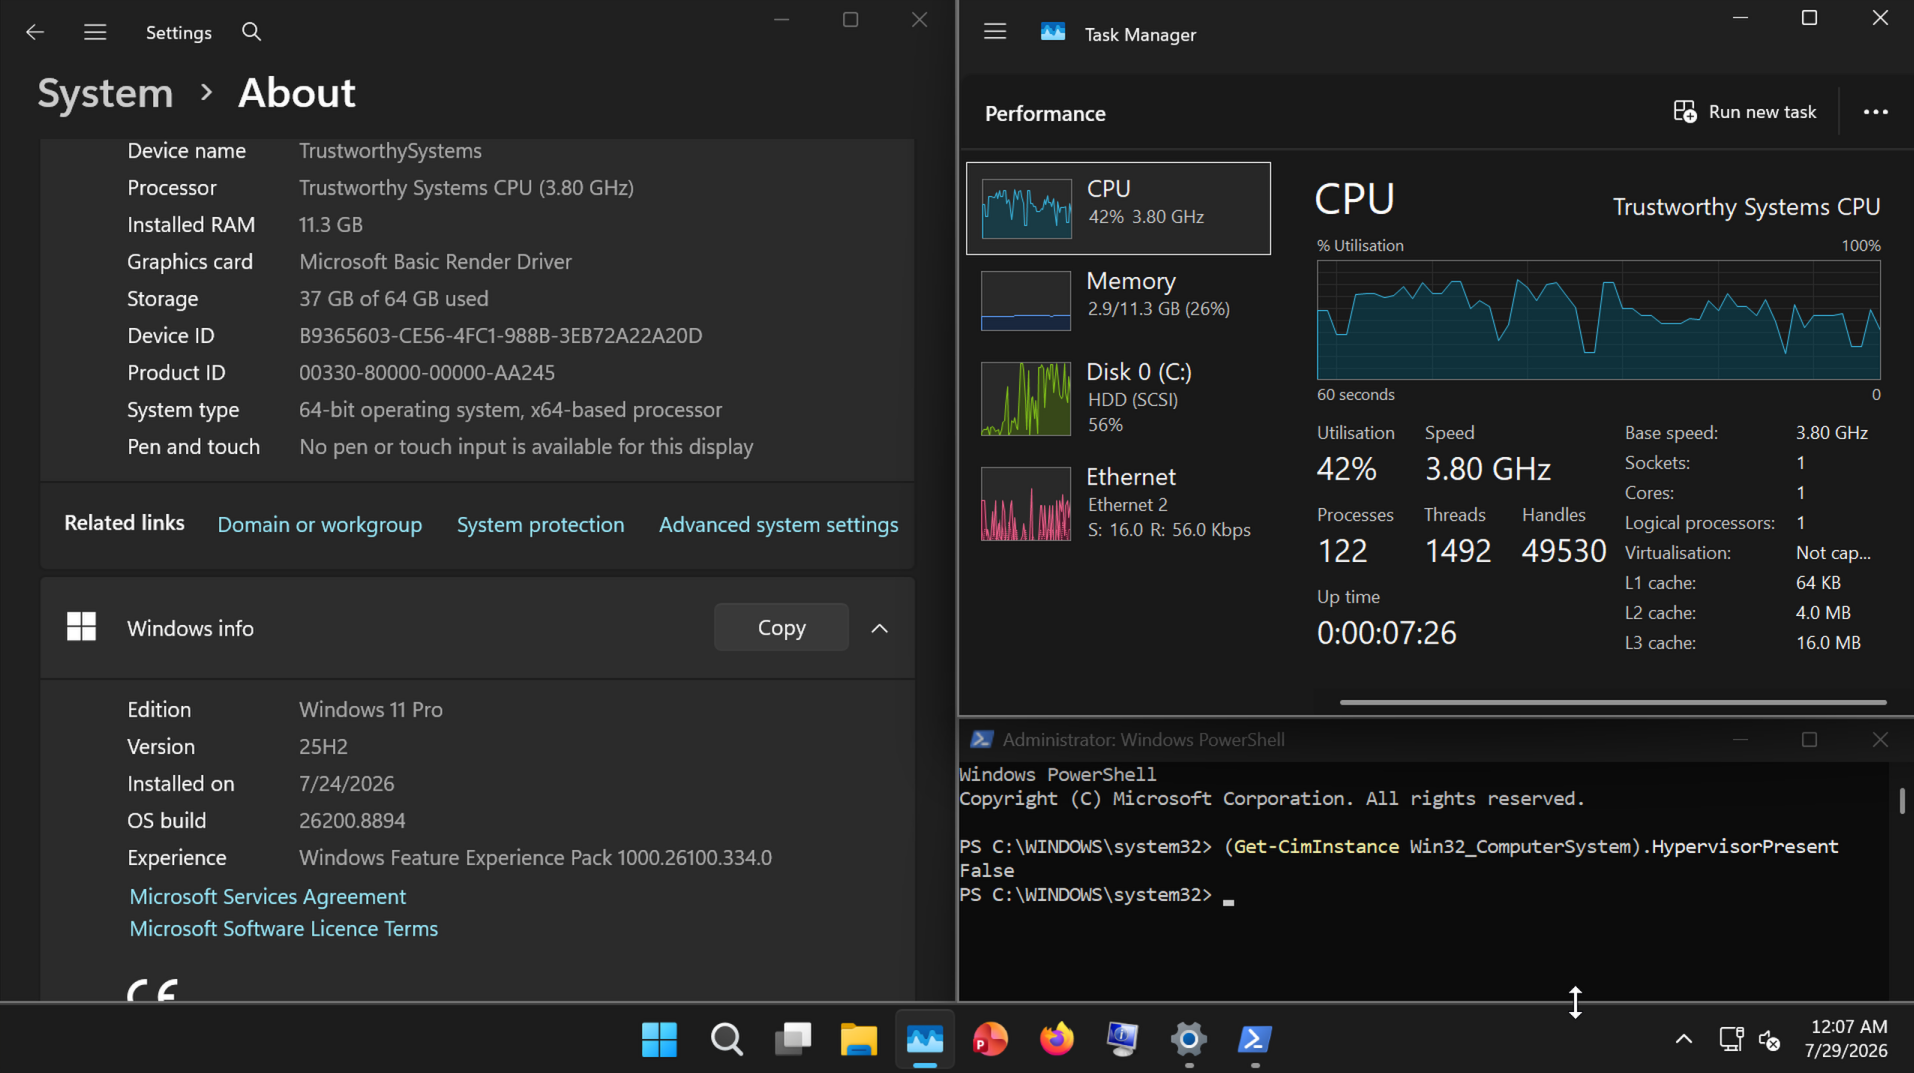1914x1073 pixels.
Task: Click the network status tray icon
Action: point(1731,1039)
